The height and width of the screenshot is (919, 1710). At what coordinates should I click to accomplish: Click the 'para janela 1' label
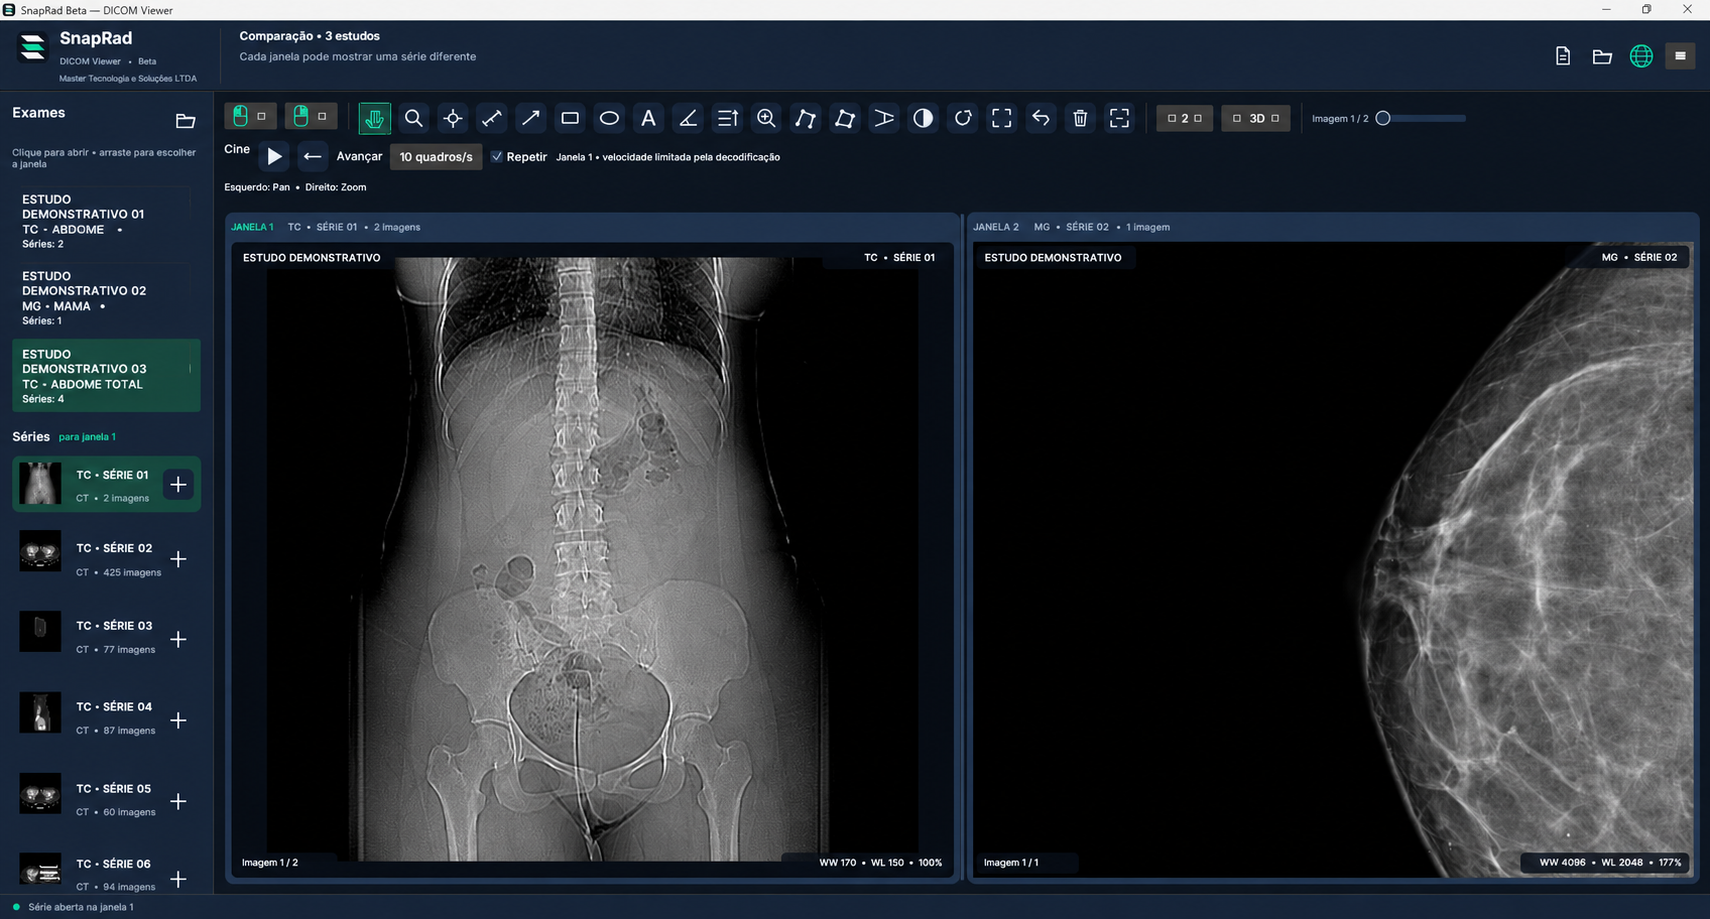87,437
